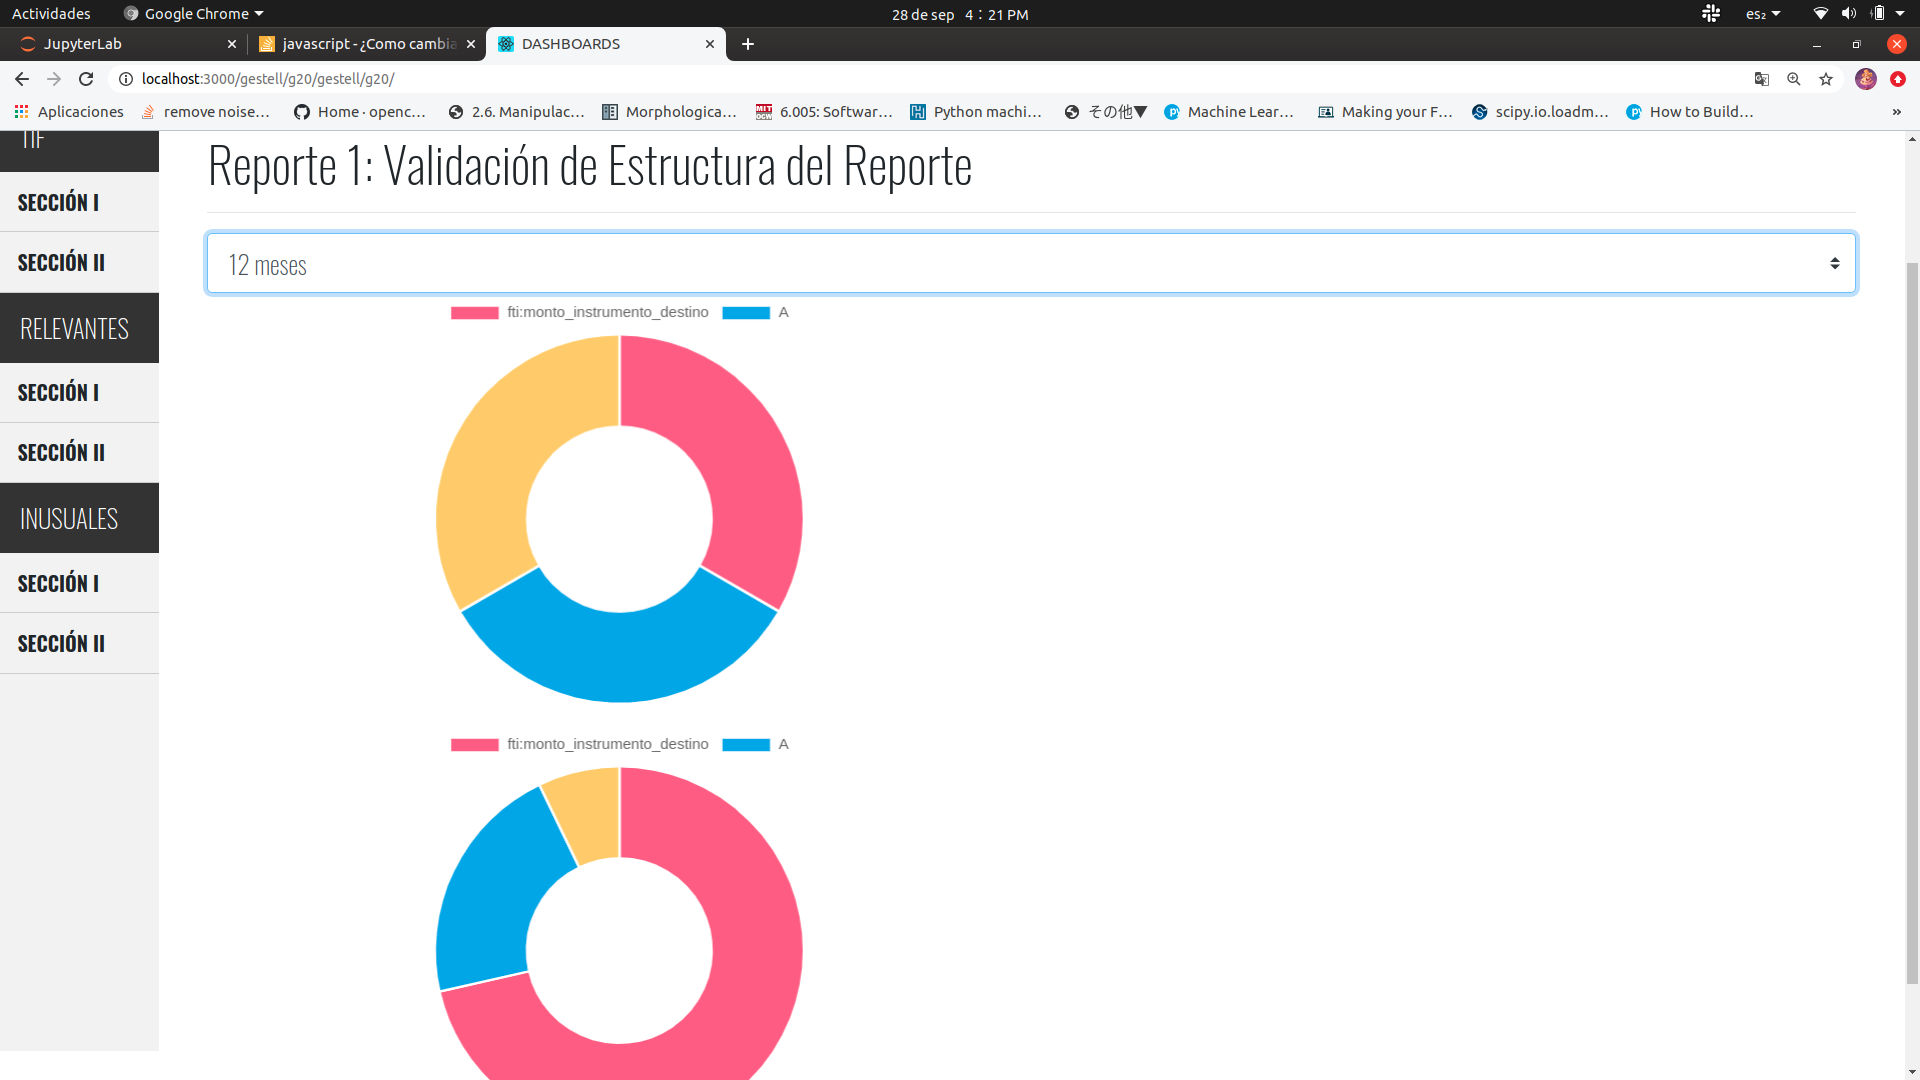Viewport: 1920px width, 1080px height.
Task: Open the Google Translate page icon
Action: [1762, 79]
